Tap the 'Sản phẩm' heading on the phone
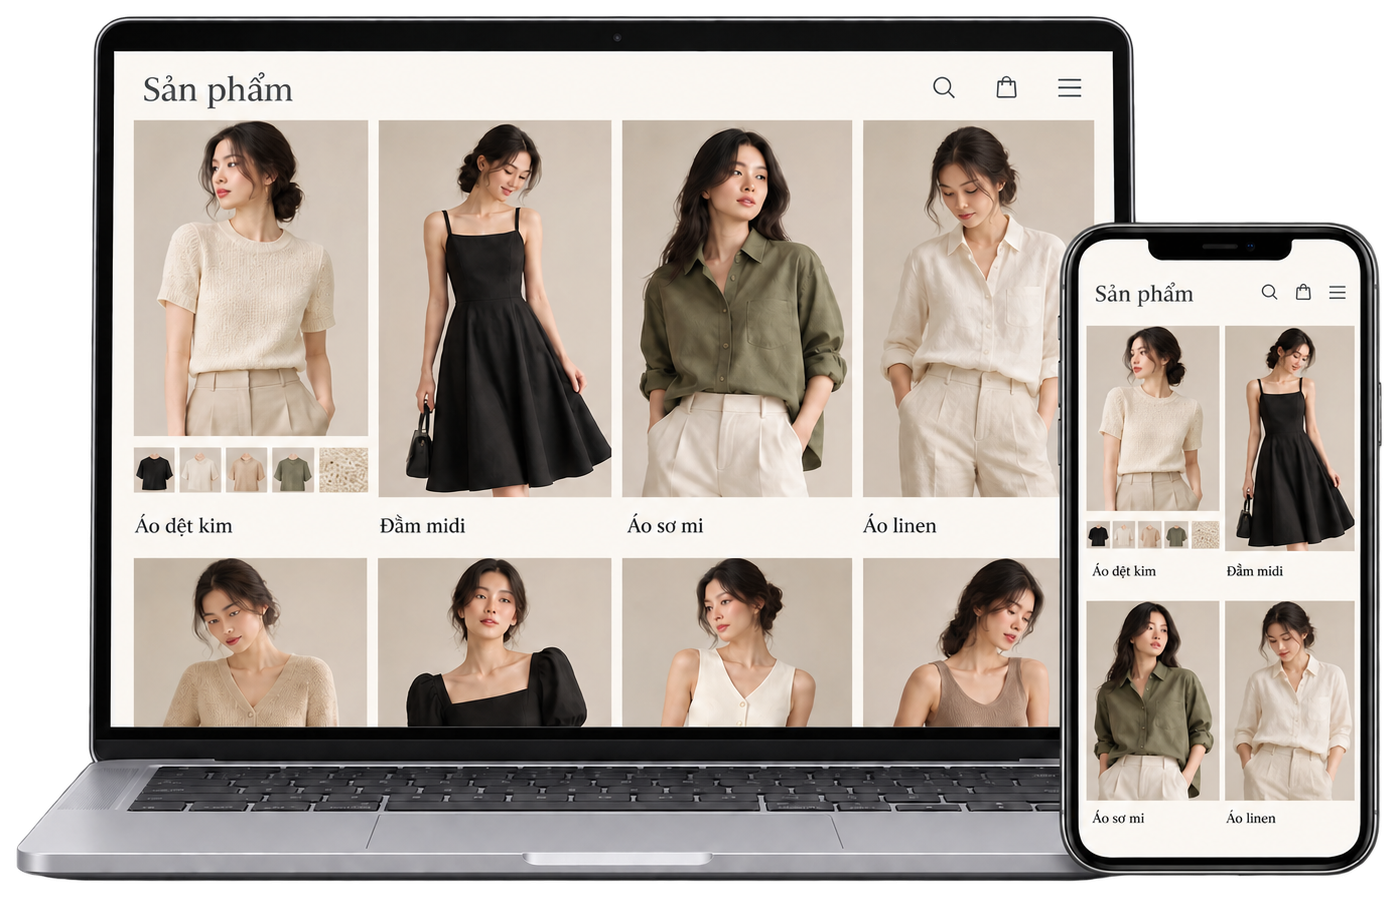 click(1144, 294)
